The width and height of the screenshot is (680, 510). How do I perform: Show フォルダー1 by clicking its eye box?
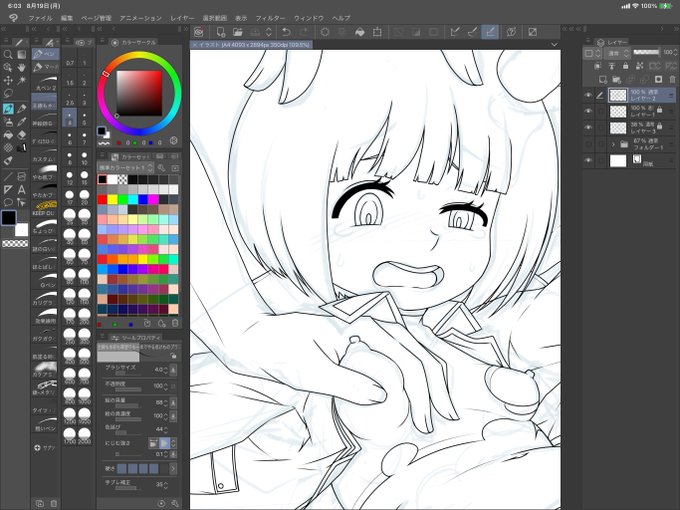coord(588,144)
